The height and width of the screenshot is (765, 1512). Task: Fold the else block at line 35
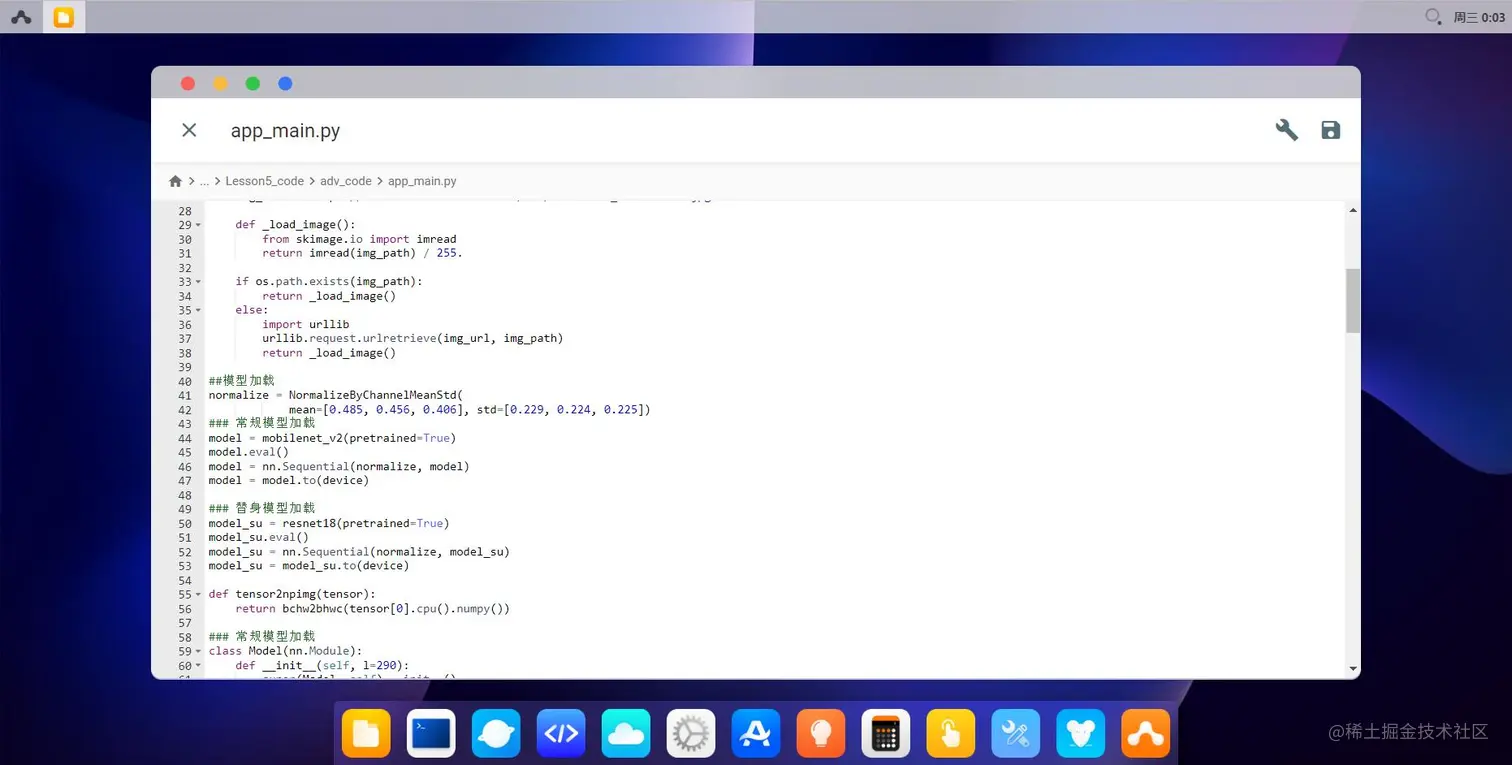pyautogui.click(x=198, y=310)
